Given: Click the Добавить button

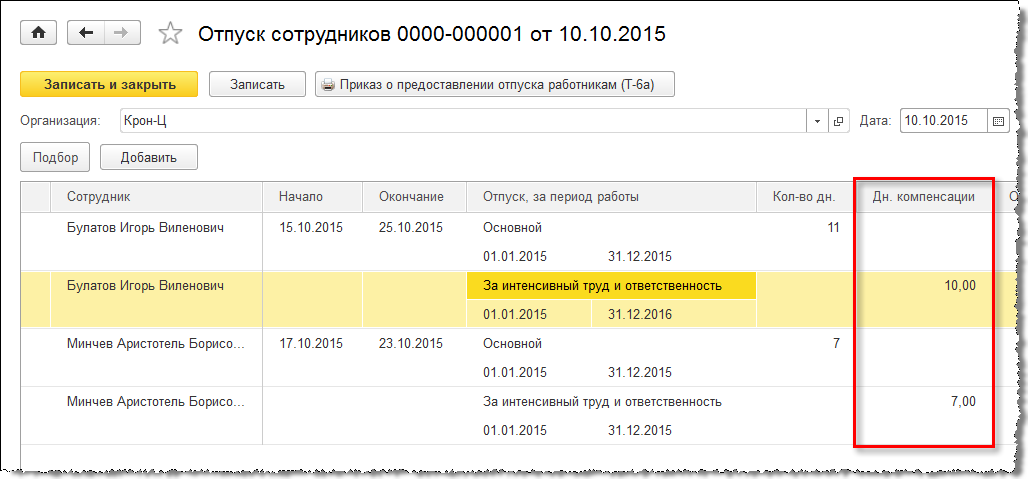Looking at the screenshot, I should (x=148, y=157).
